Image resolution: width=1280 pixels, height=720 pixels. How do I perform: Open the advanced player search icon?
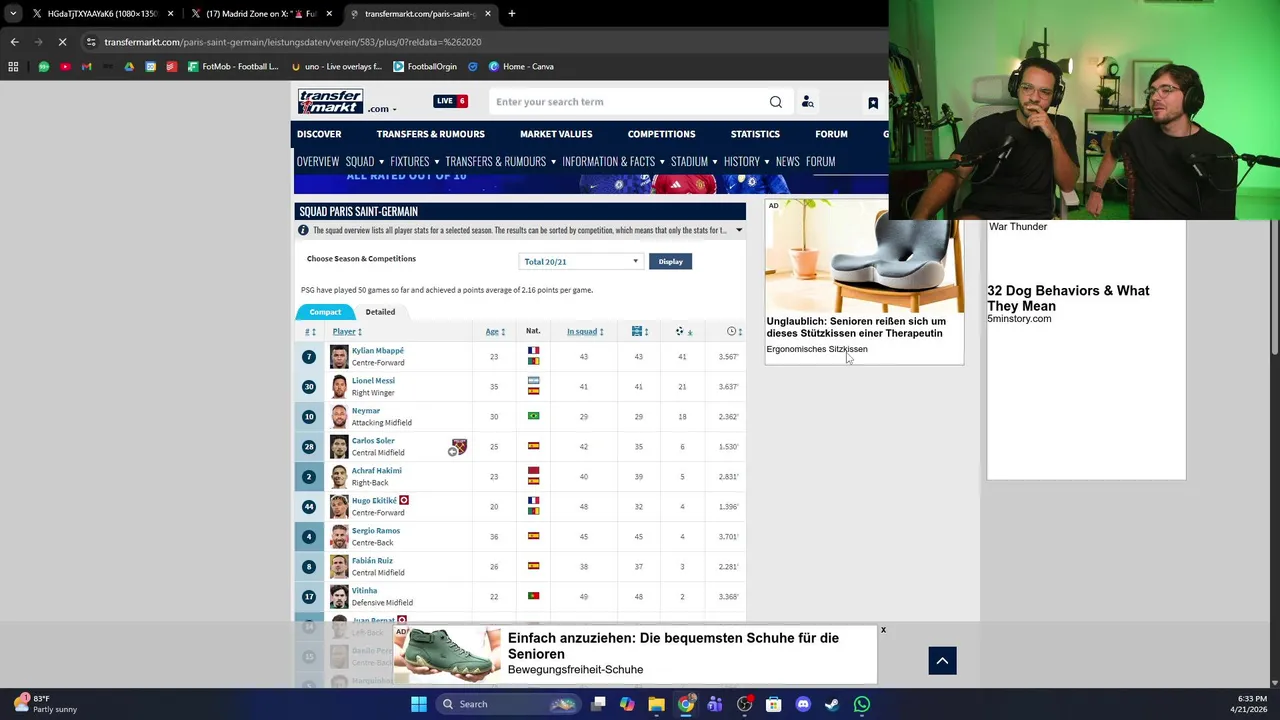coord(807,102)
